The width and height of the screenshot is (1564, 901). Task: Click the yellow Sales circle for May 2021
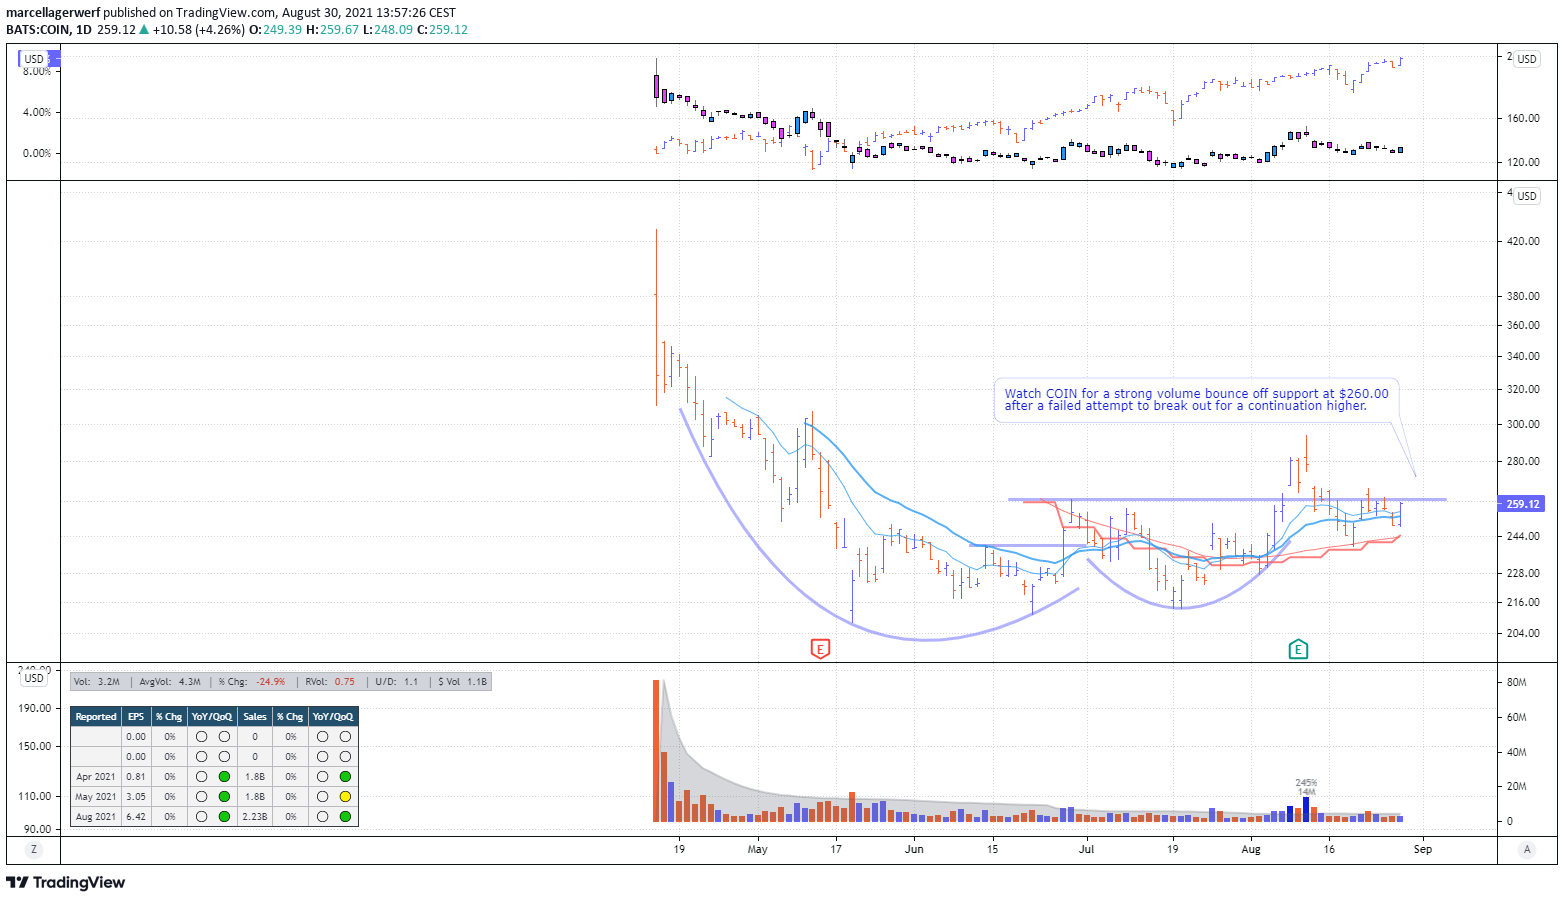coord(345,796)
